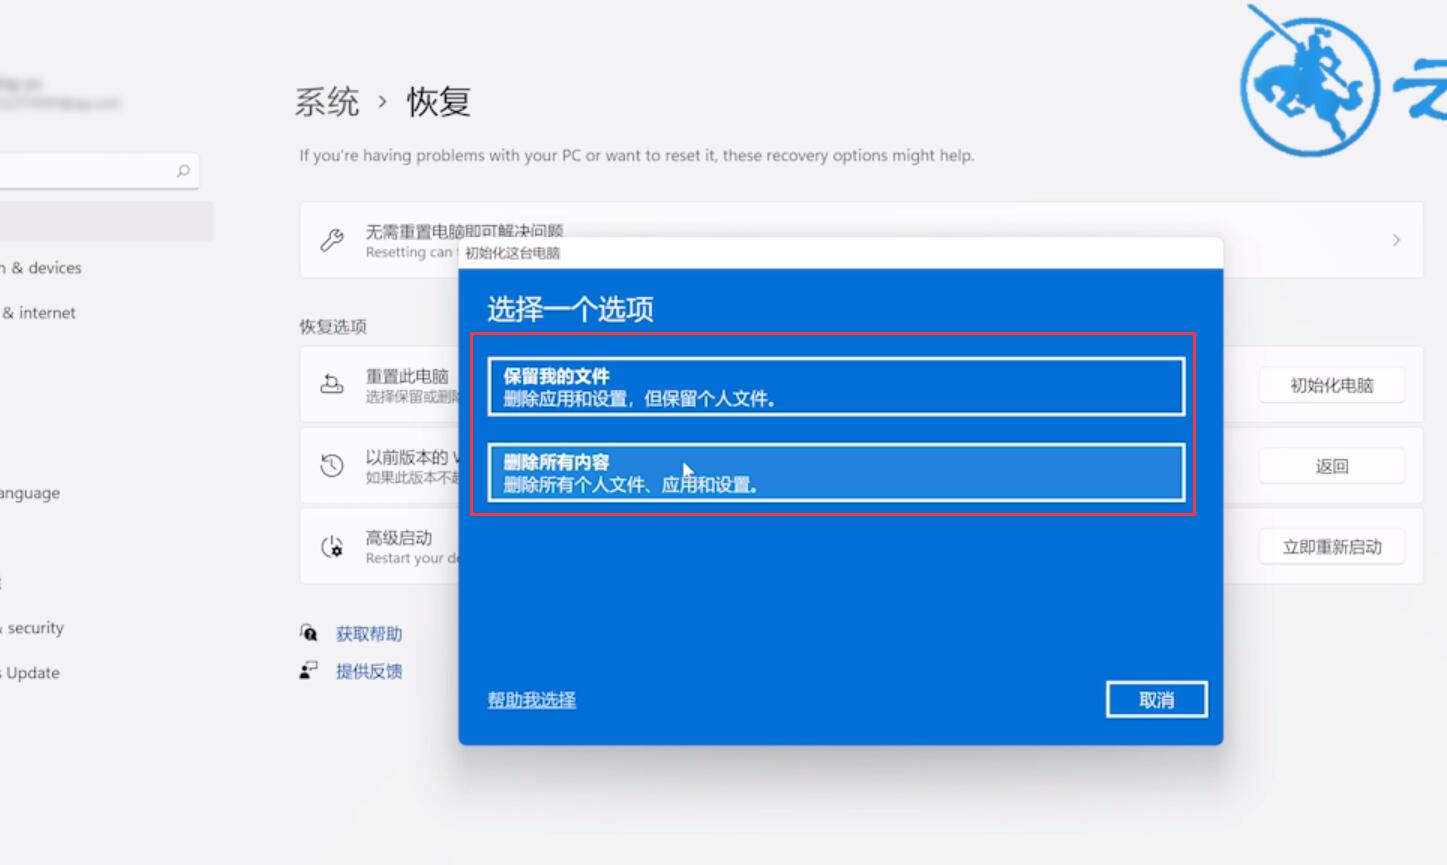The image size is (1447, 865).
Task: Open the 提供反馈 link
Action: coord(369,671)
